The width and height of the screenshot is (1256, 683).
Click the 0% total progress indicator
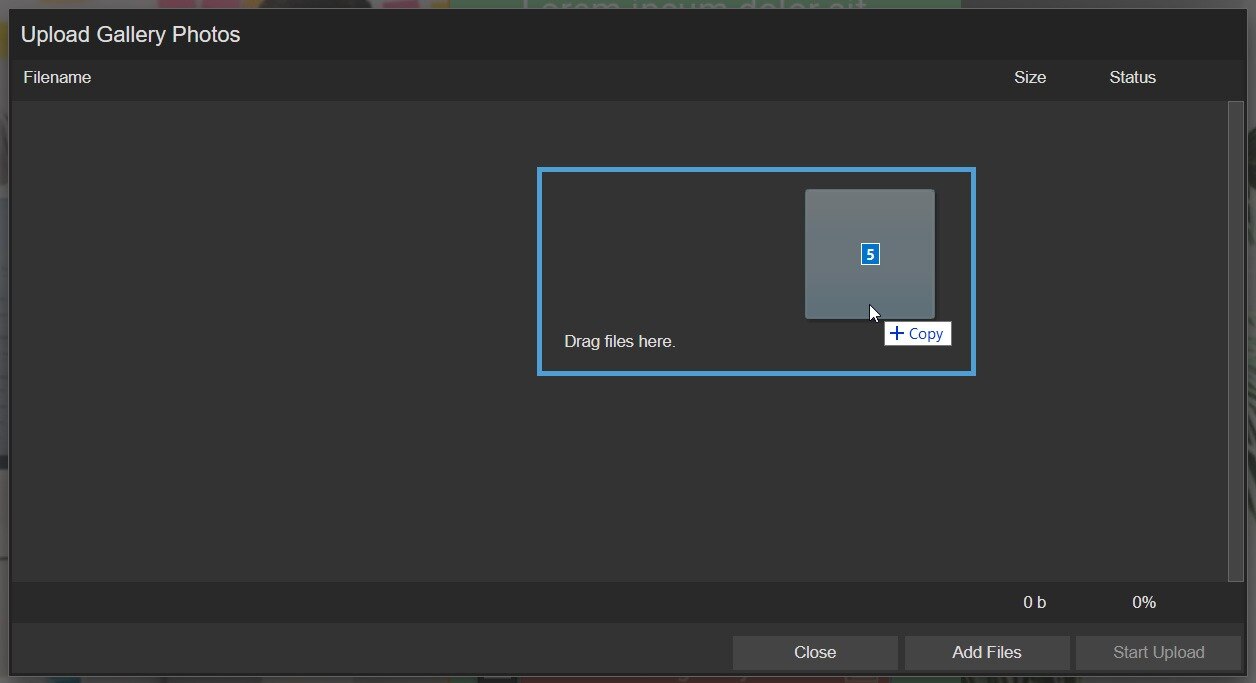click(1143, 602)
